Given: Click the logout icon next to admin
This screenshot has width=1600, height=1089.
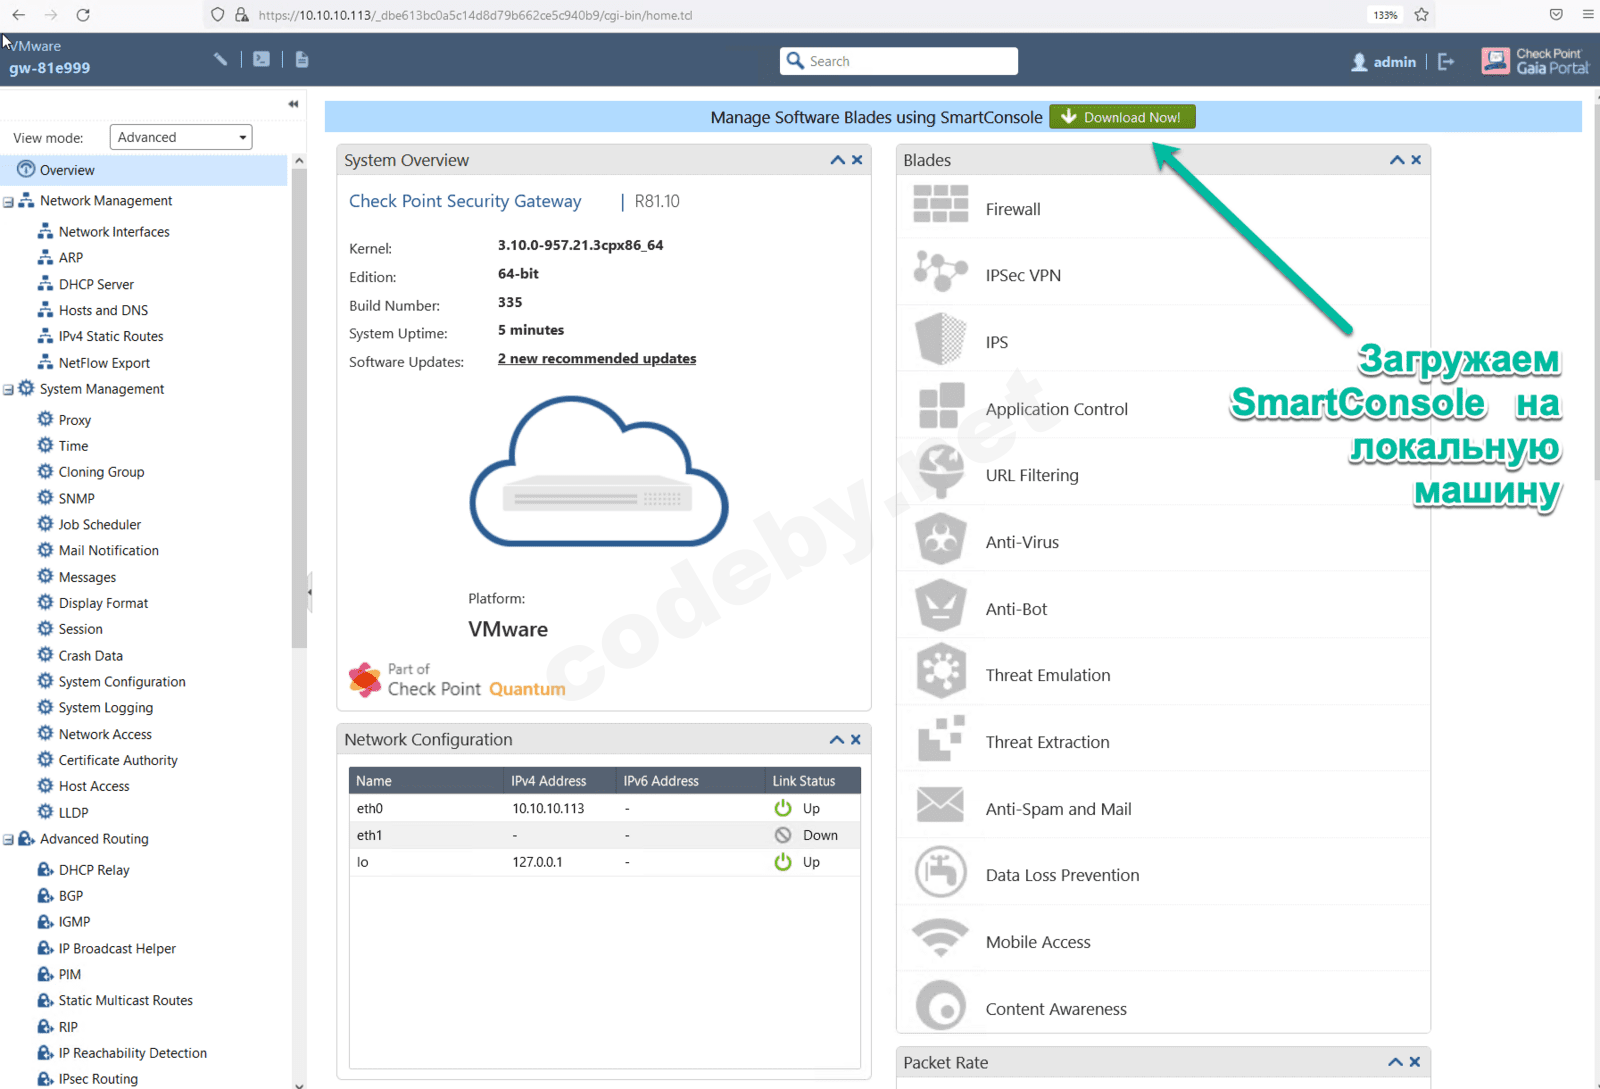Looking at the screenshot, I should (1446, 62).
